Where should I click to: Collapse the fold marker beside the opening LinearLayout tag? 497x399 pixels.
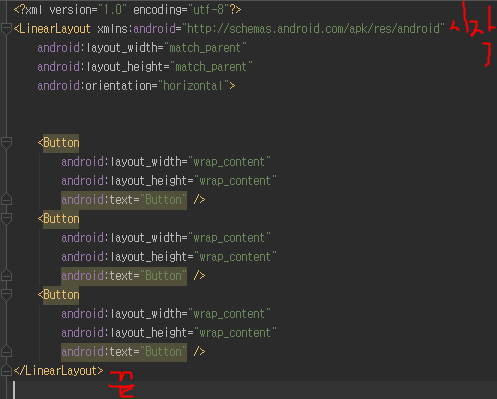(x=6, y=28)
